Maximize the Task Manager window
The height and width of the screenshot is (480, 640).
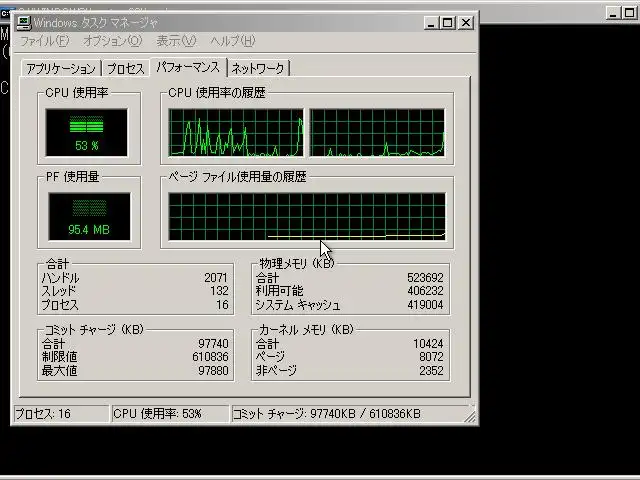coord(447,23)
